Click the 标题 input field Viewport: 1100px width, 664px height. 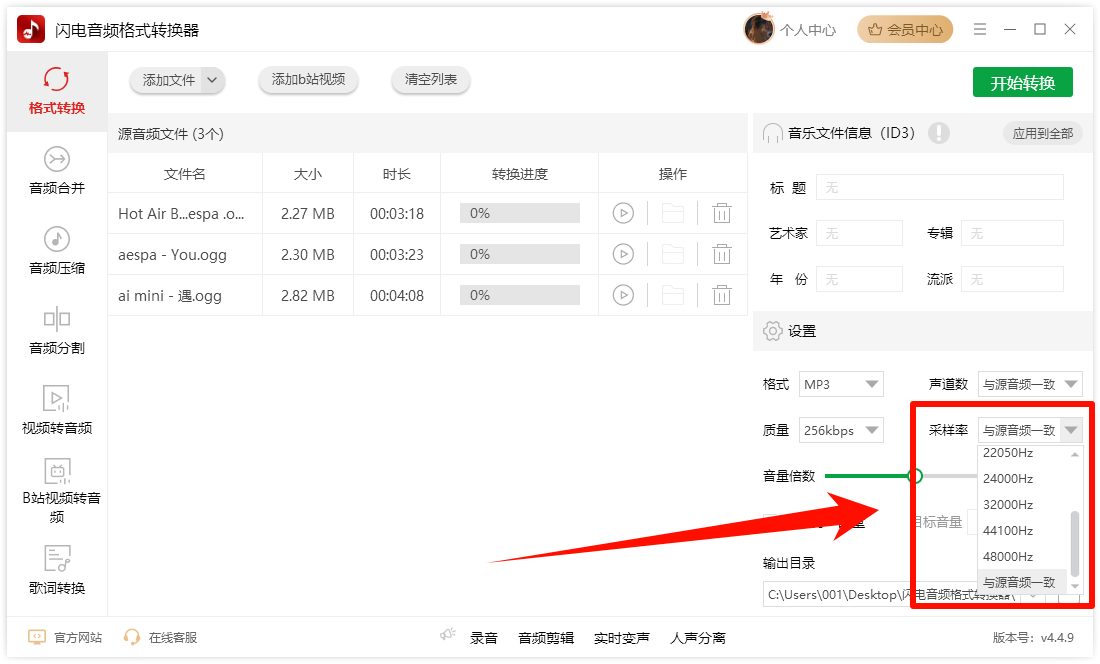tap(939, 187)
